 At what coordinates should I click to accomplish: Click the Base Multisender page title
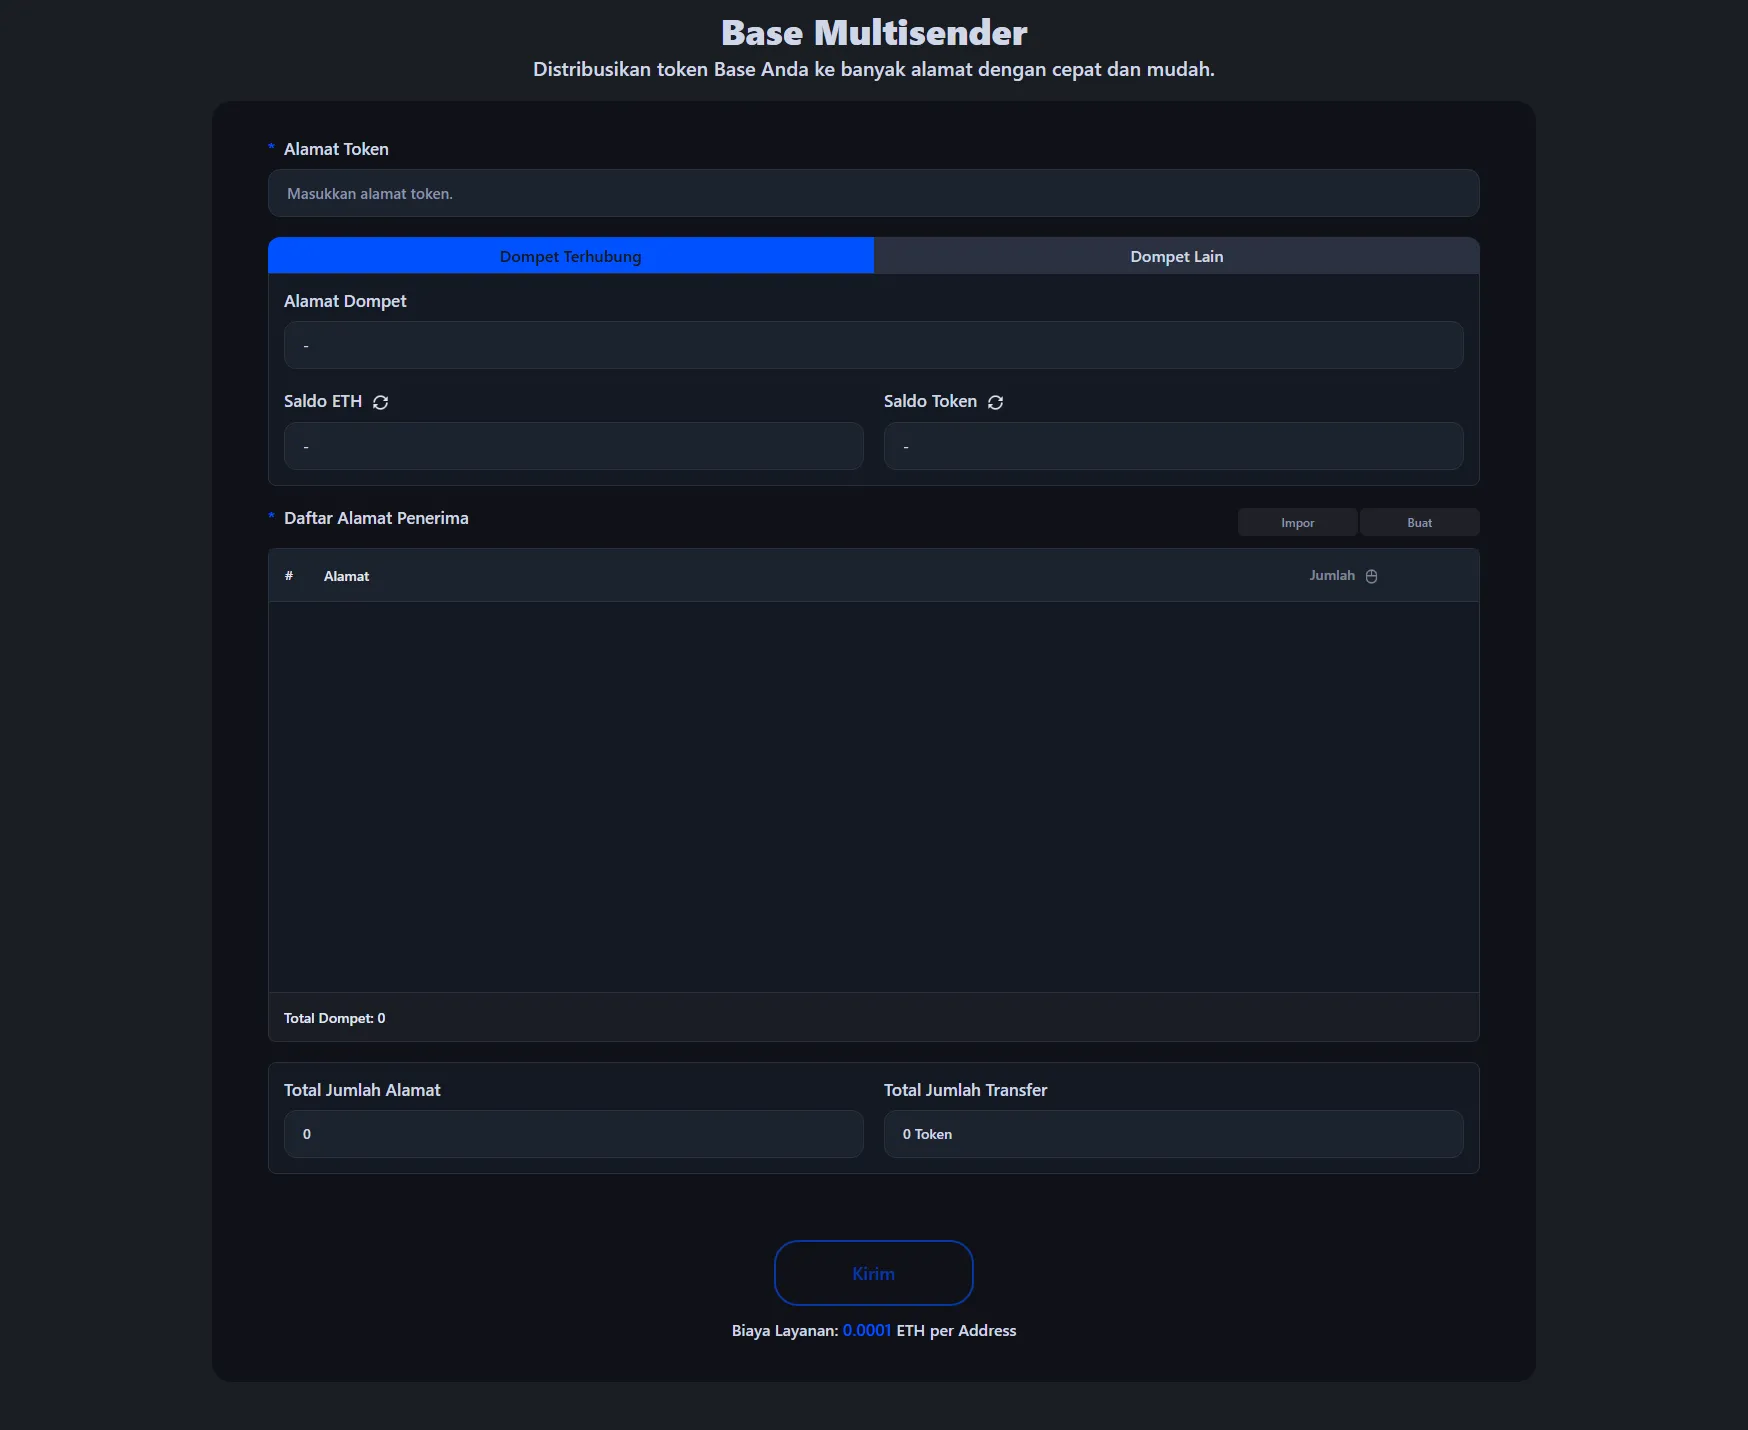pyautogui.click(x=873, y=33)
